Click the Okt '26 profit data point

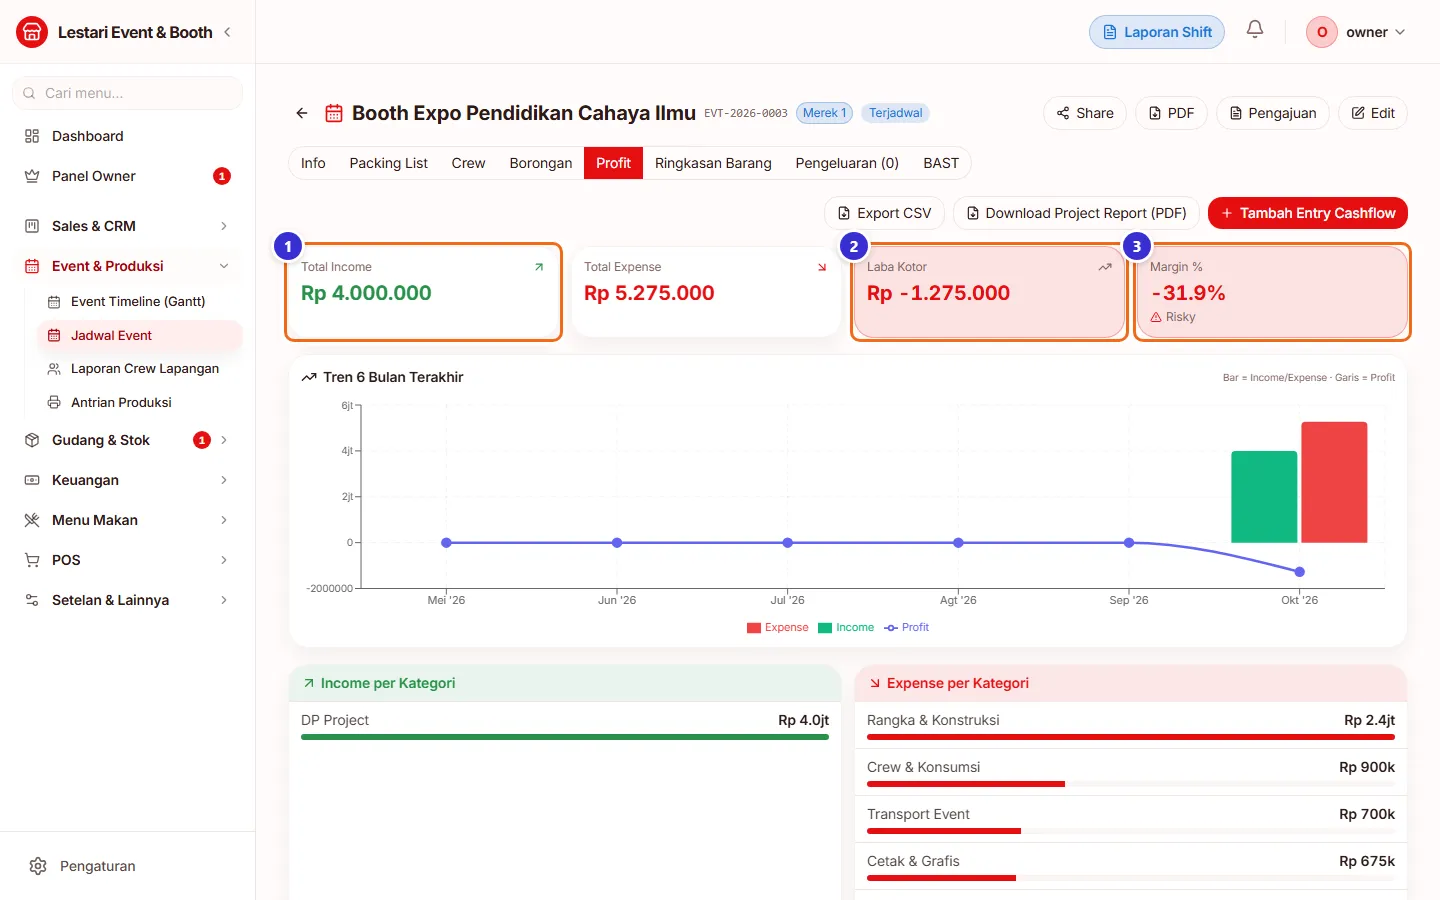tap(1299, 572)
